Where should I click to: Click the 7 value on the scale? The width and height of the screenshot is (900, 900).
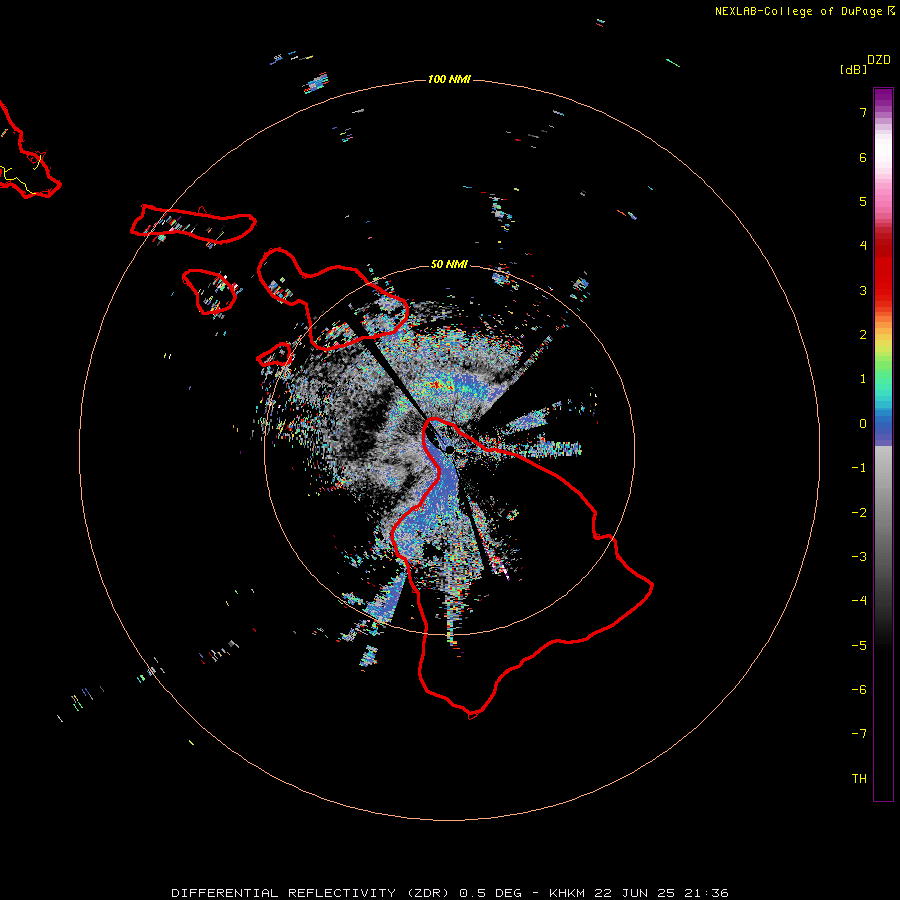click(863, 112)
